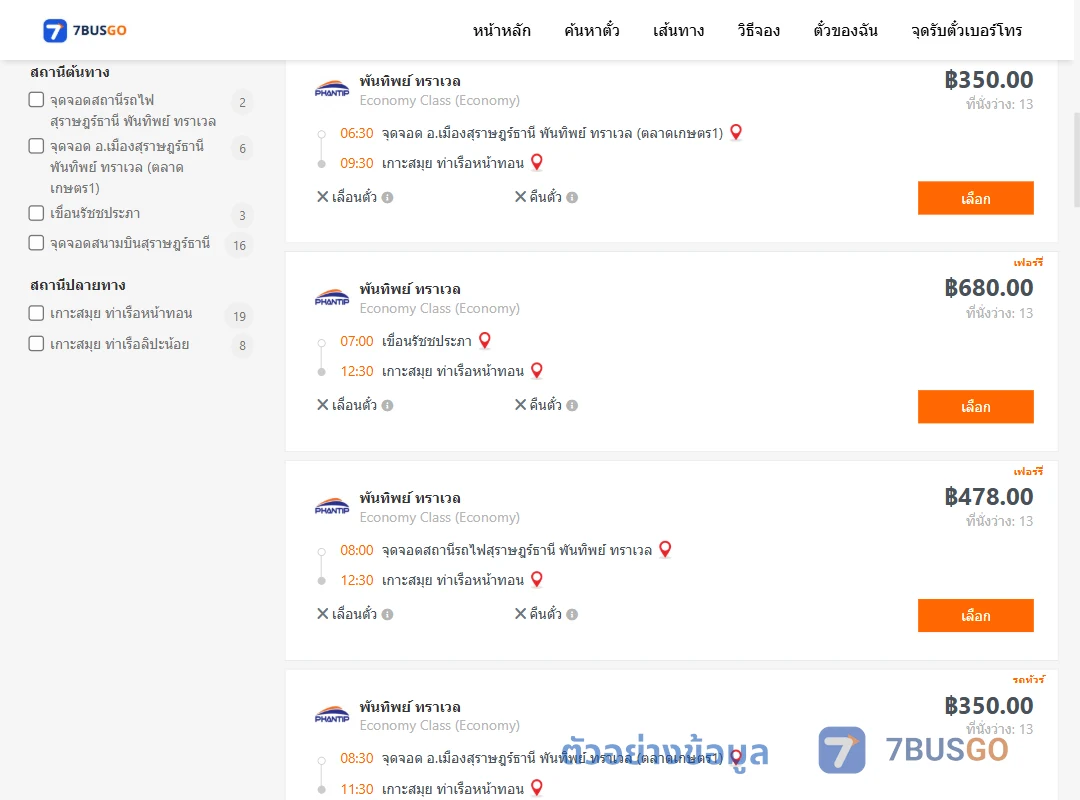Screen dimensions: 1080x800
Task: Click info icon beside เลื่อนตั๋ว on 08:00 trip
Action: [x=388, y=615]
